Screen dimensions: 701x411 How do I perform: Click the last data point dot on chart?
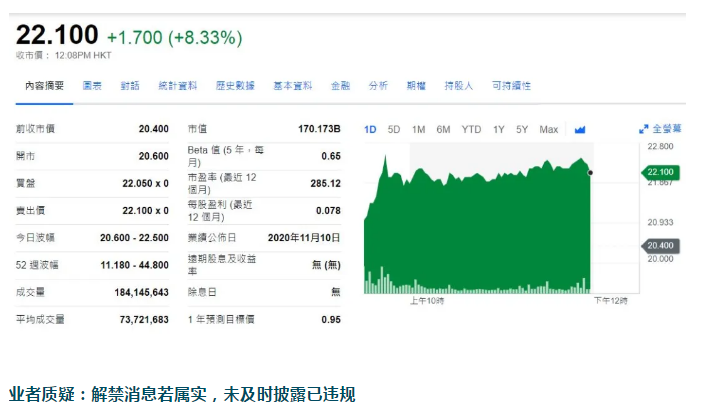click(x=590, y=173)
